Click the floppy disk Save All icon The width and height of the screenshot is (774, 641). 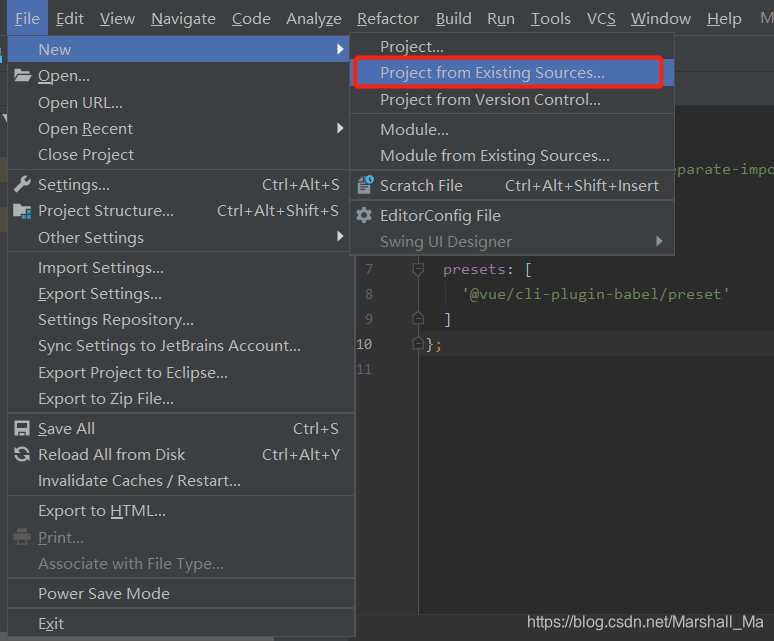point(22,428)
